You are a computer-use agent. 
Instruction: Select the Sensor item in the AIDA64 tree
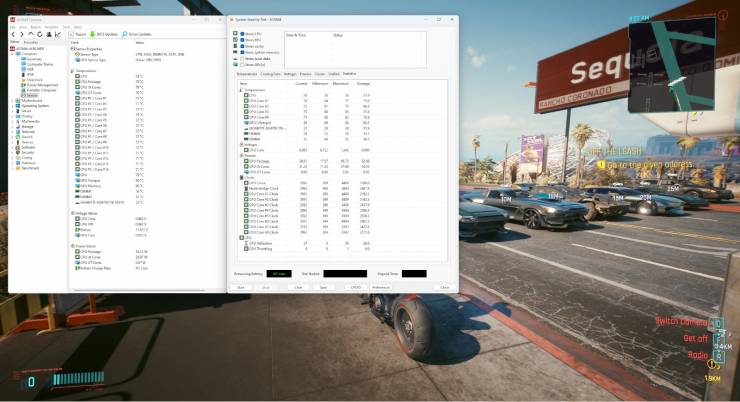(29, 95)
